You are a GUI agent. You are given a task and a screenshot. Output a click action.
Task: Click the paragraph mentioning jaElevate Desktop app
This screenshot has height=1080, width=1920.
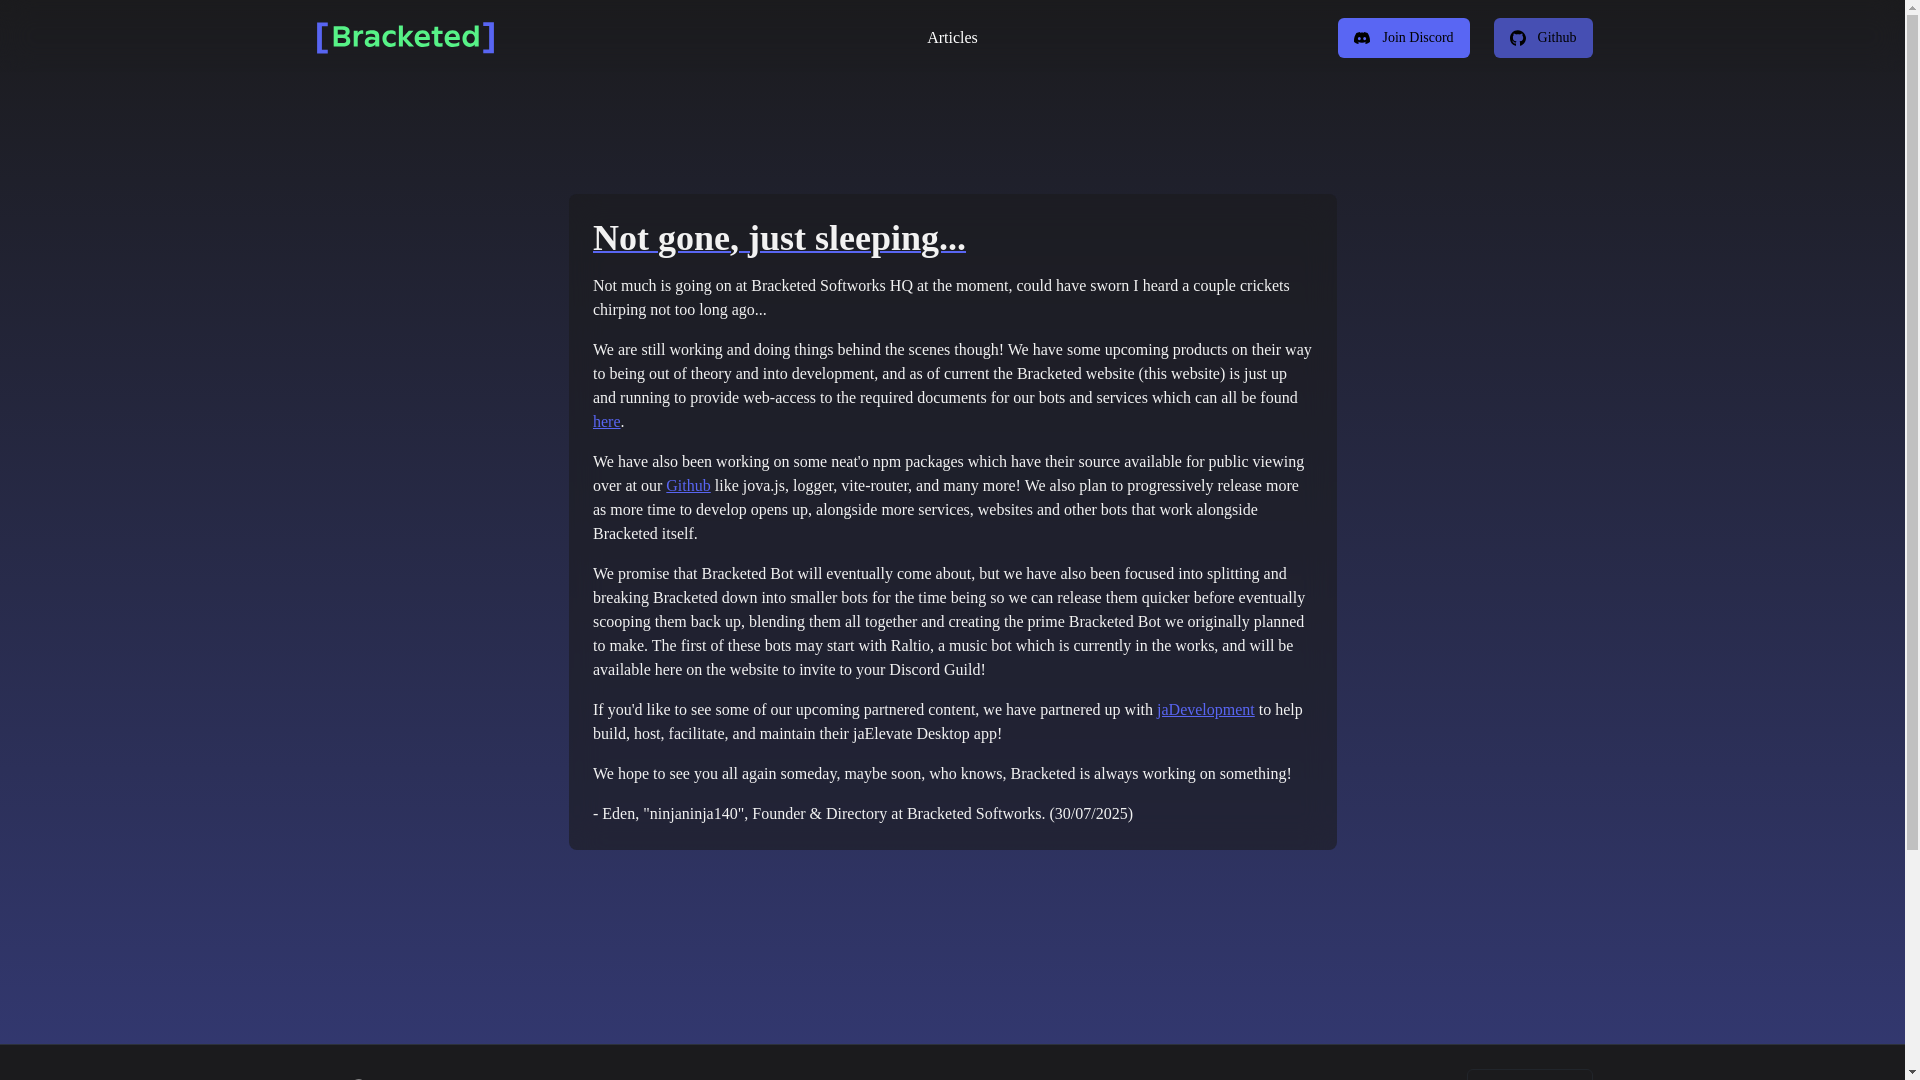(x=952, y=722)
